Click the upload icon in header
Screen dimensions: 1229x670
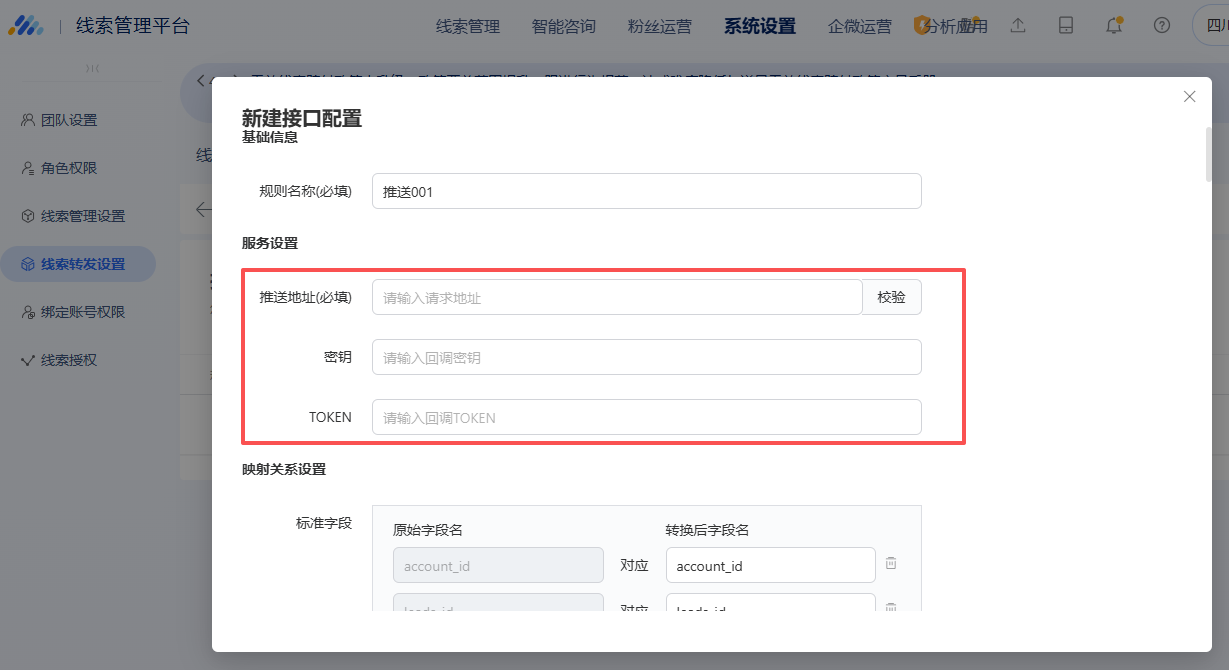click(x=1018, y=26)
